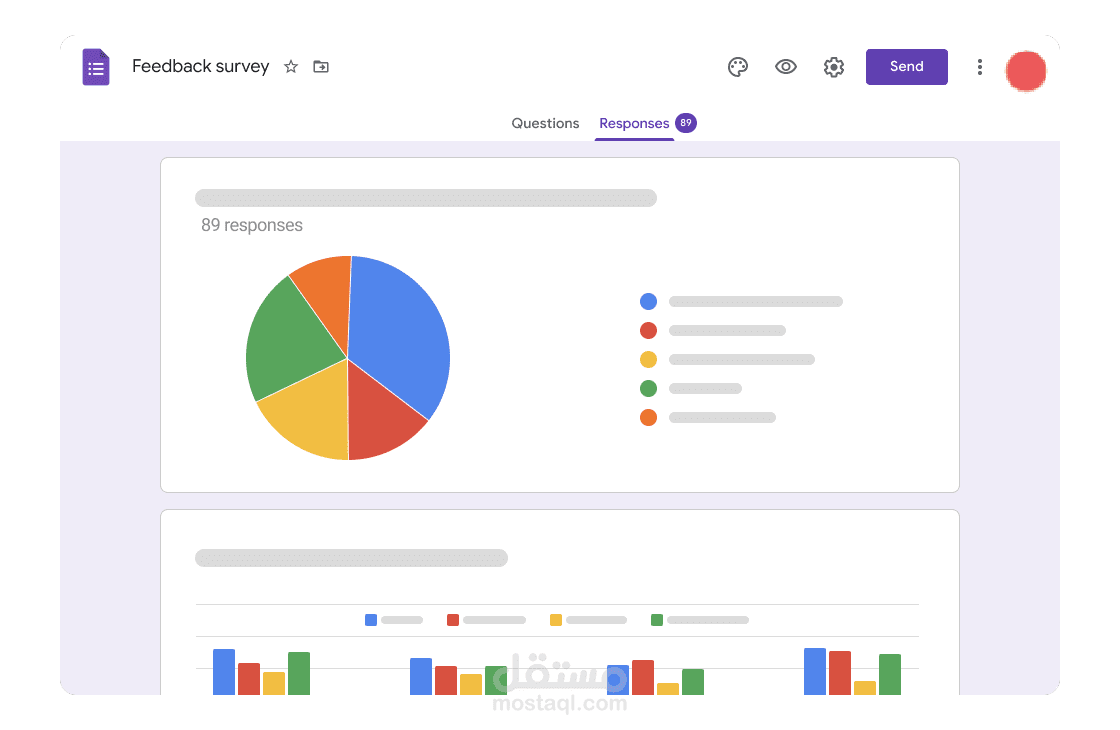Click the Google Forms purple document icon
The height and width of the screenshot is (730, 1120).
tap(96, 66)
